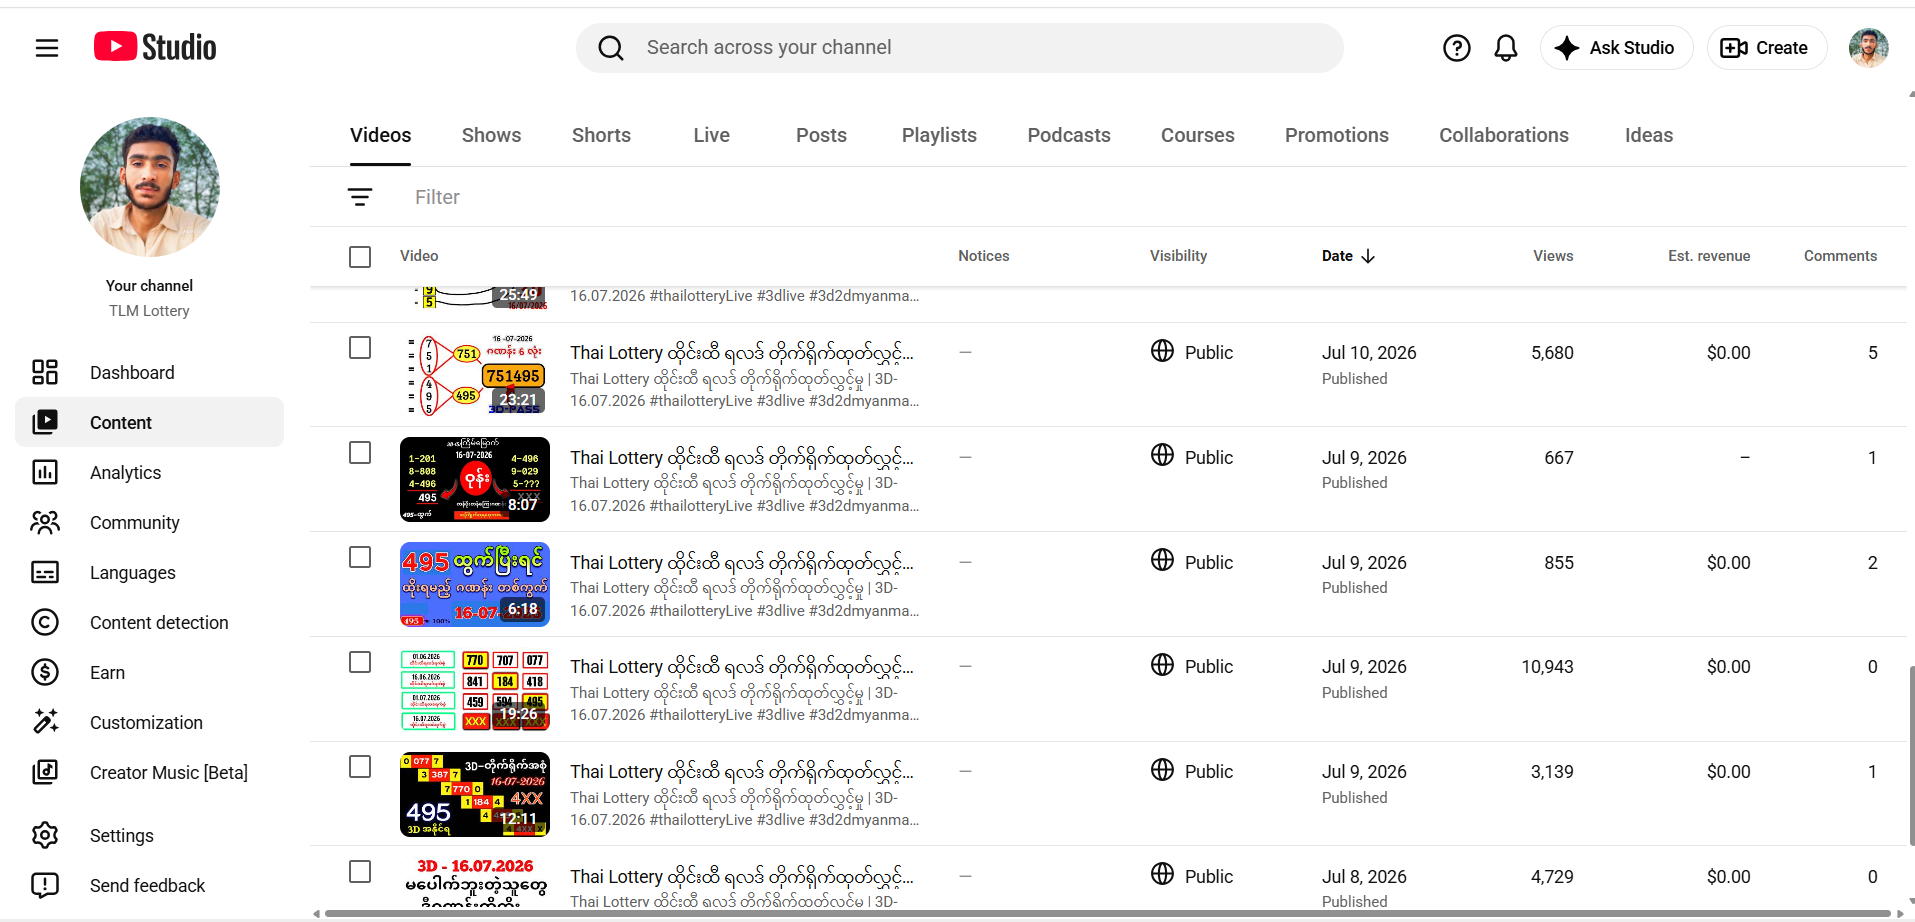Click the Analytics bar chart icon
Image resolution: width=1915 pixels, height=922 pixels.
click(x=45, y=472)
